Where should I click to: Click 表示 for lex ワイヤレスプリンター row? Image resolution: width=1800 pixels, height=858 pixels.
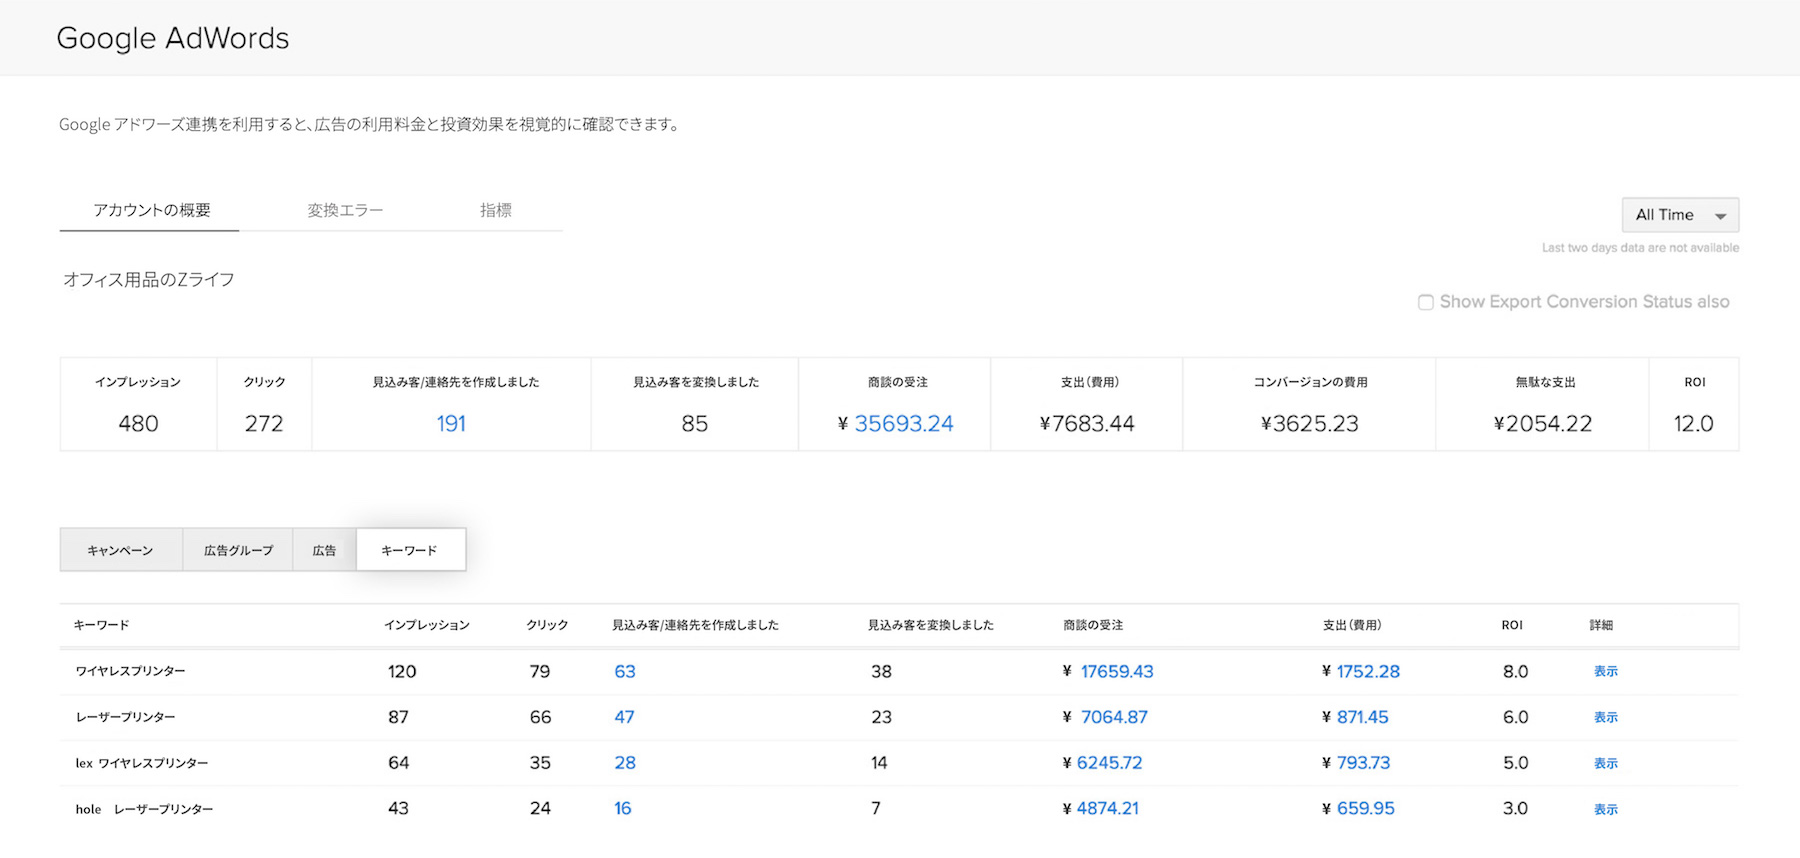(1606, 763)
